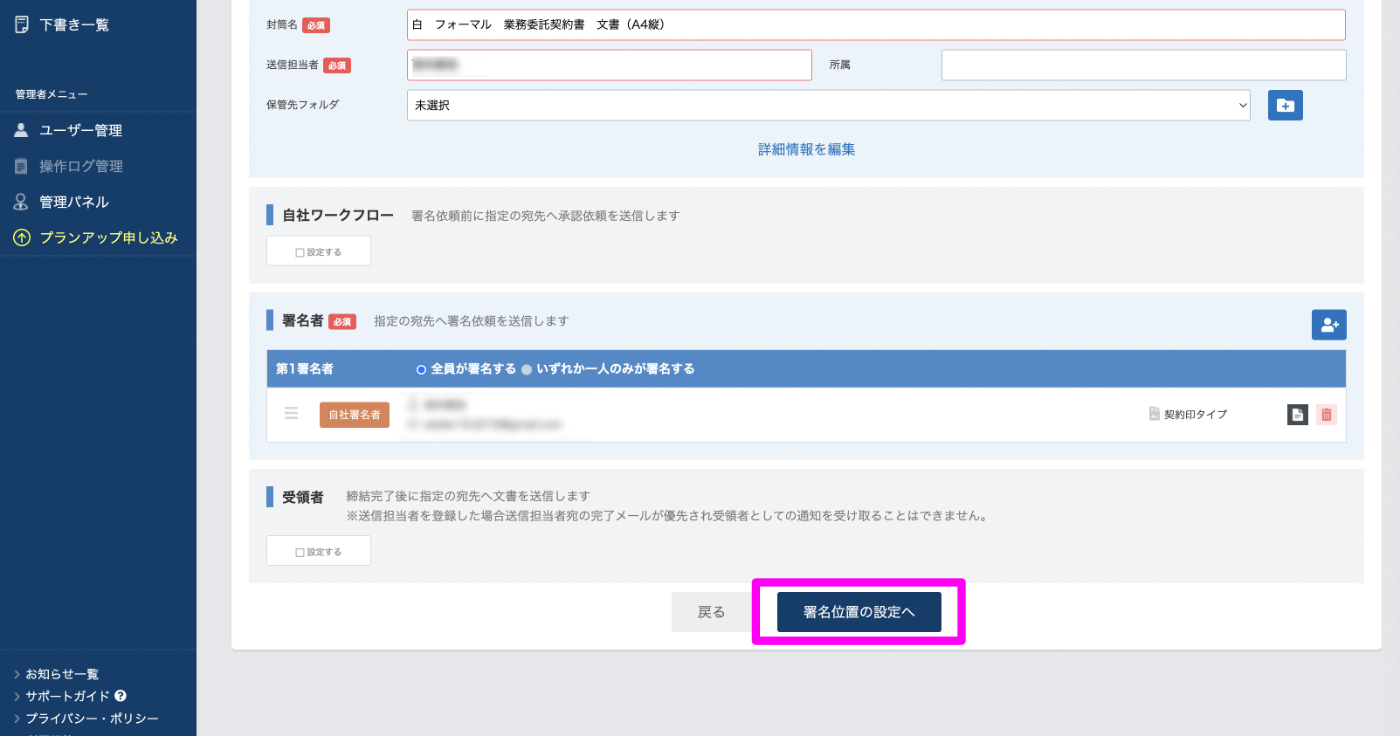Click the プランアップ申し込み arrow icon
This screenshot has height=736, width=1400.
(x=21, y=238)
